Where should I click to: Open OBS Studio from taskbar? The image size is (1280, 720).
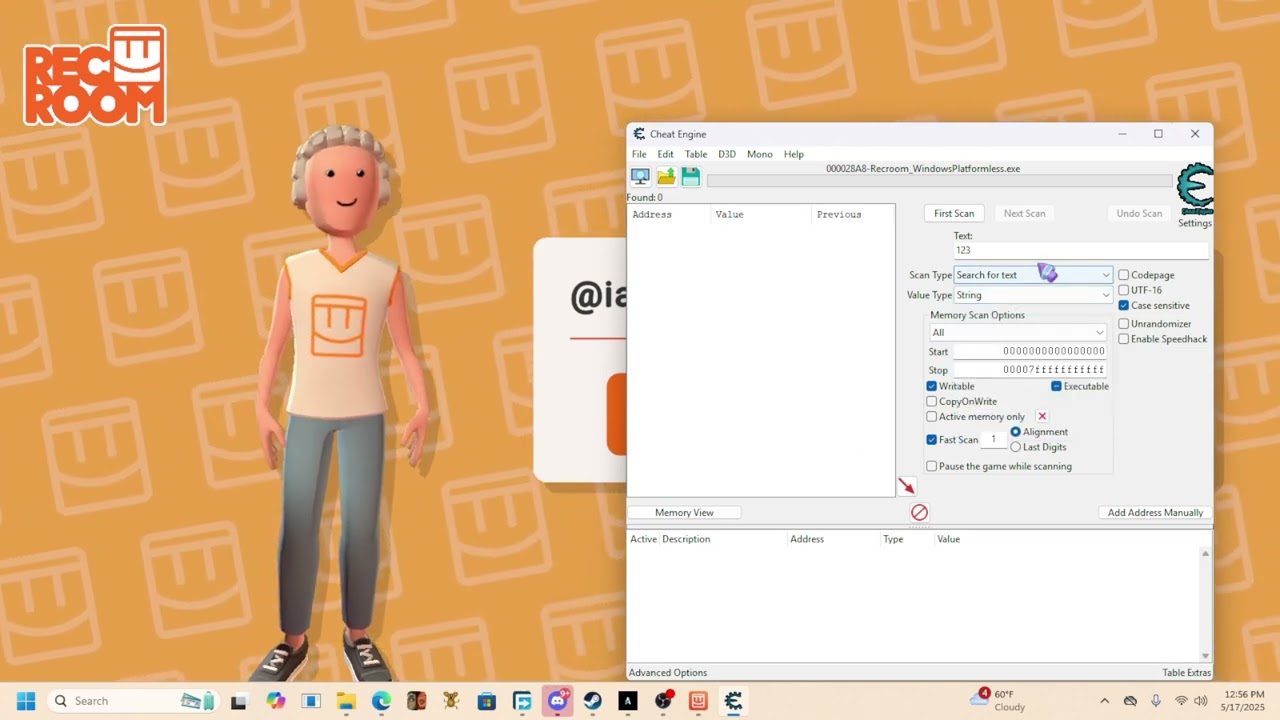(663, 701)
